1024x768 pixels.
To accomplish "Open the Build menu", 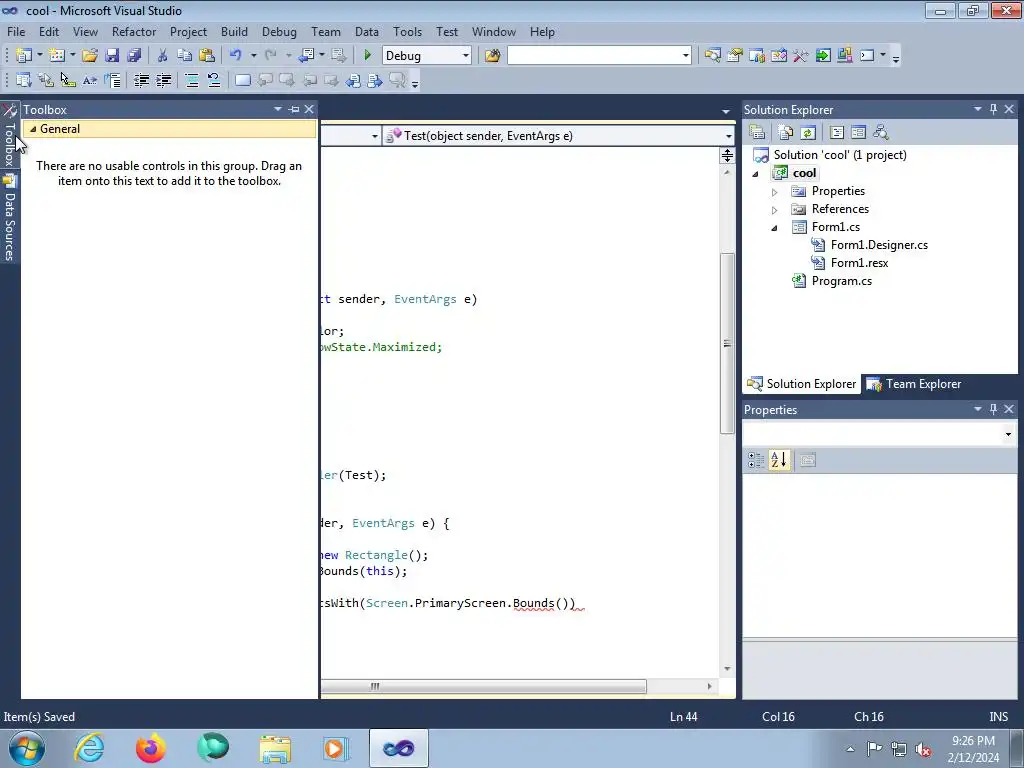I will point(234,31).
